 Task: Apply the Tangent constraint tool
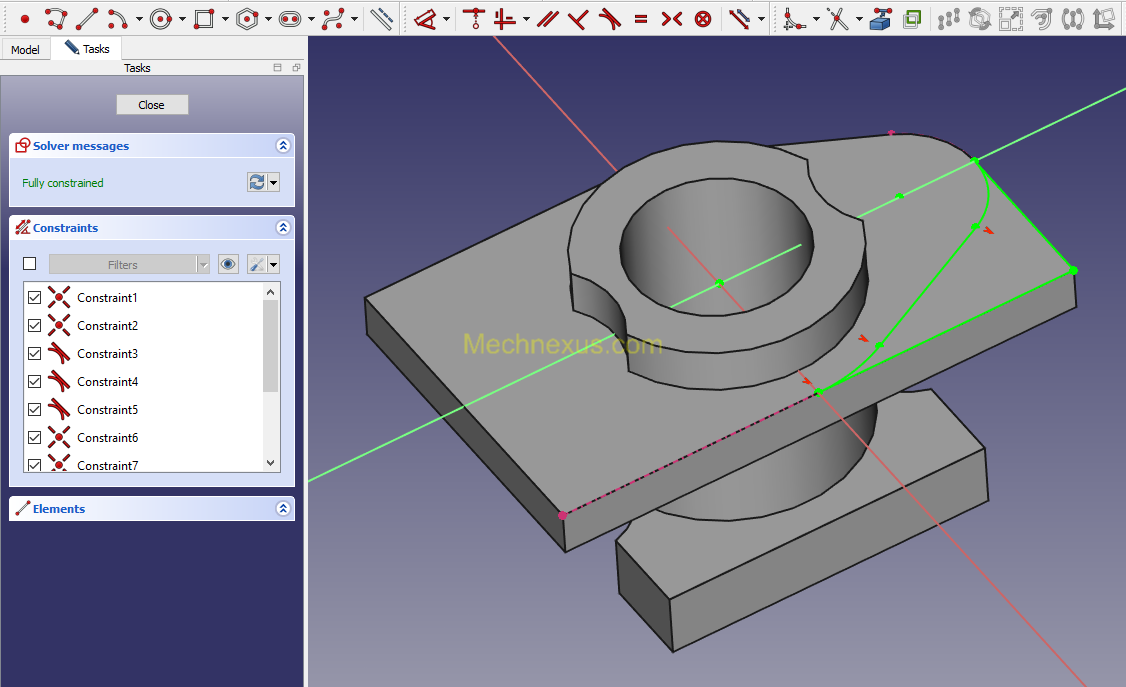pyautogui.click(x=609, y=19)
